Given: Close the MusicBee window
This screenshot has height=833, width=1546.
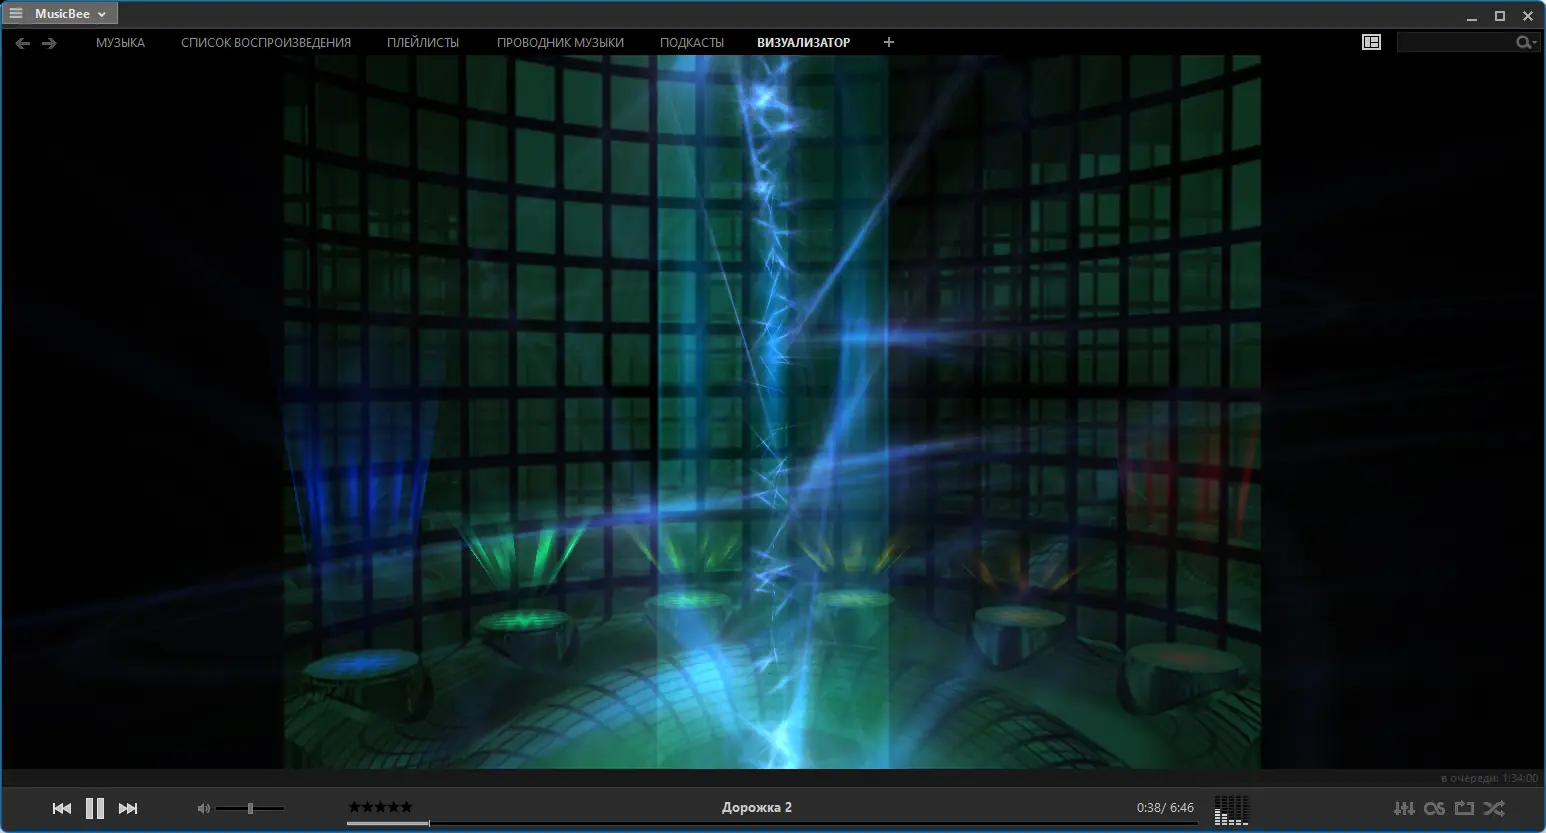Looking at the screenshot, I should (x=1528, y=16).
